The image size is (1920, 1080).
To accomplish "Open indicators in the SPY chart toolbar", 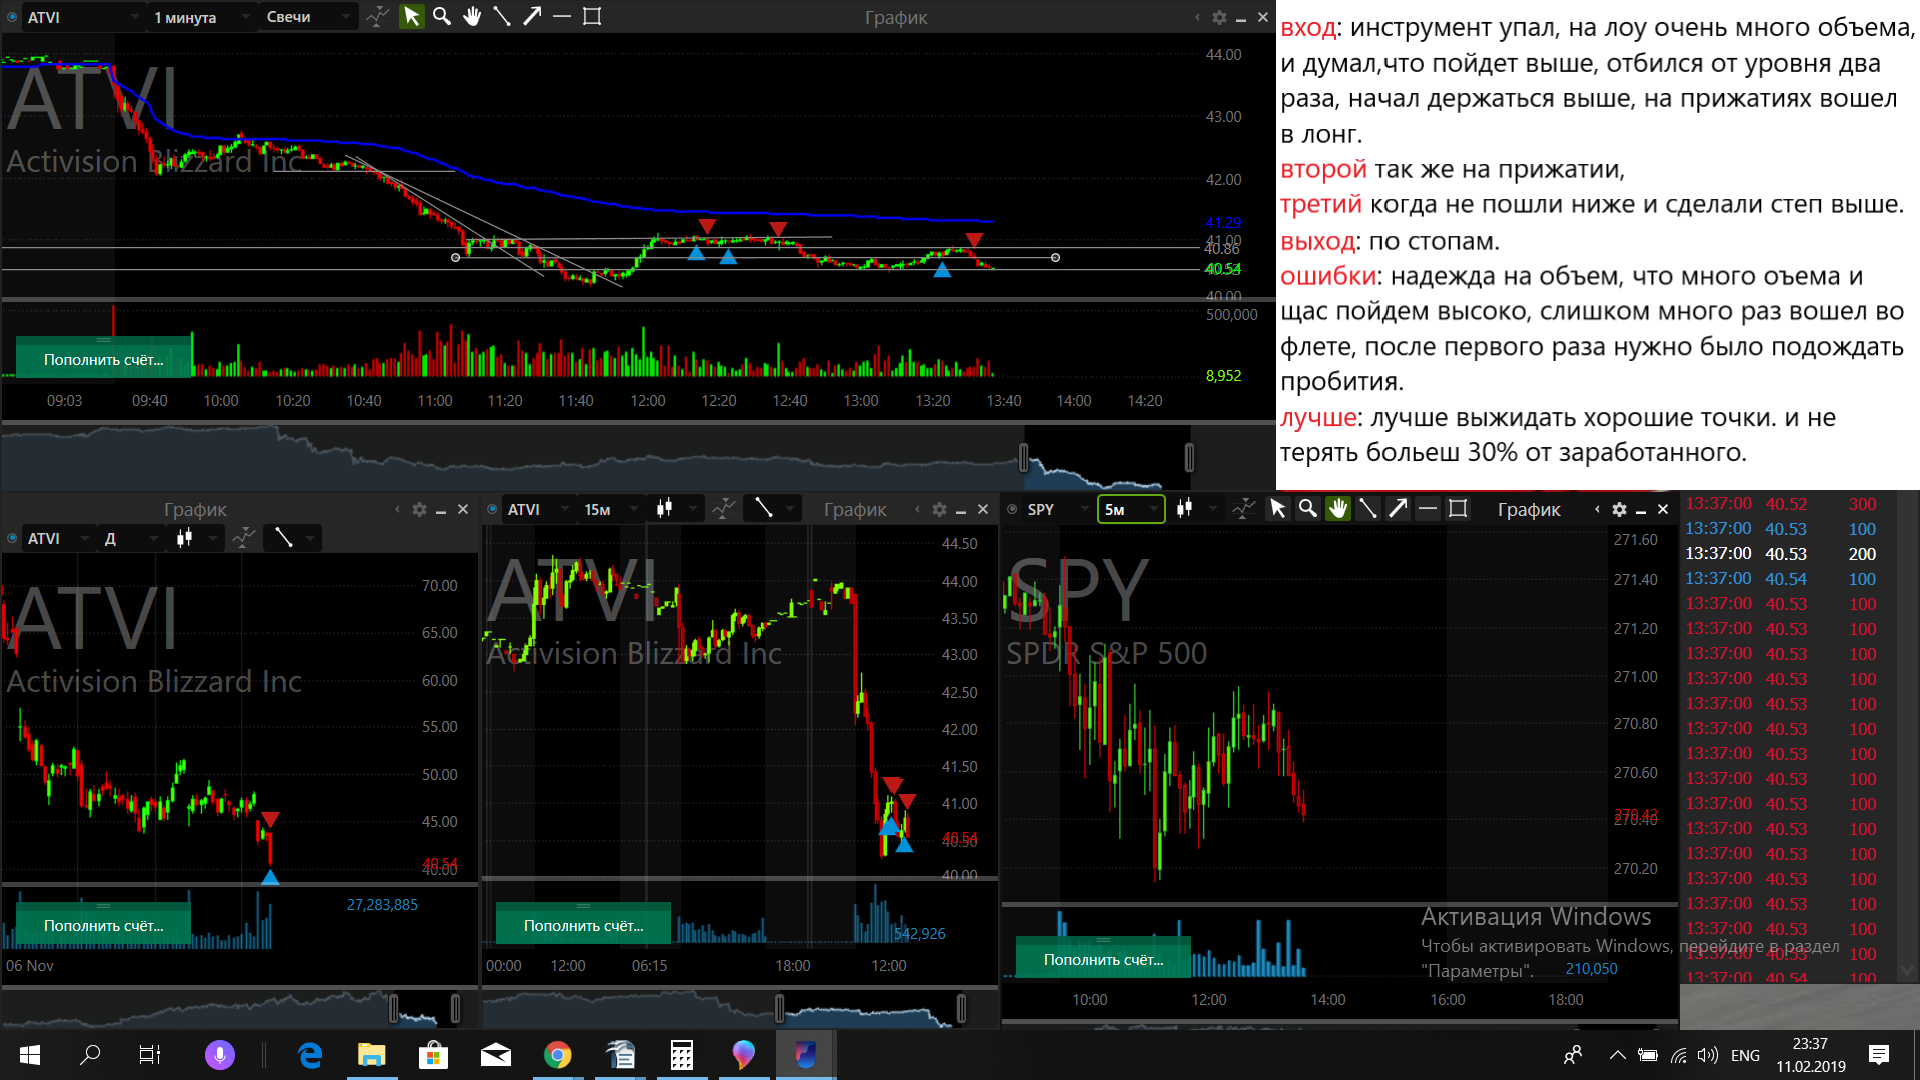I will click(x=1243, y=508).
